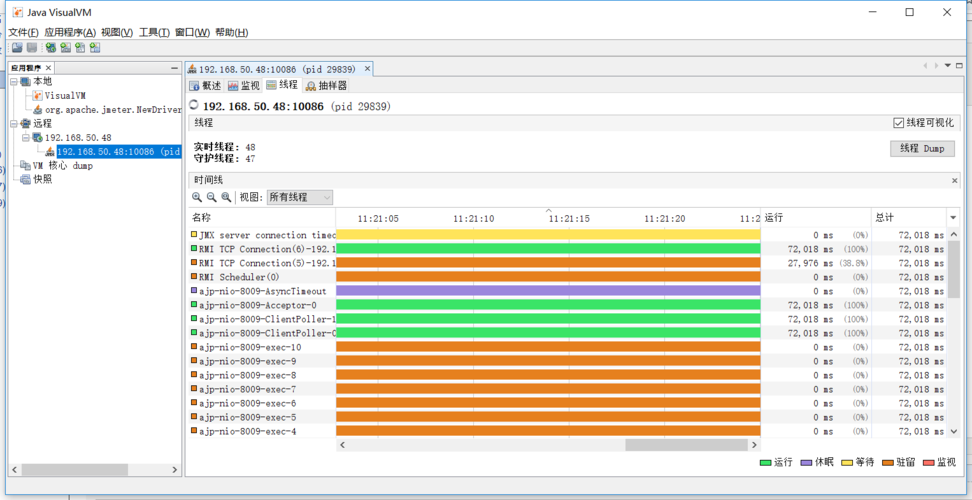Click the add JMX connection toolbar icon
The height and width of the screenshot is (500, 972).
66,48
